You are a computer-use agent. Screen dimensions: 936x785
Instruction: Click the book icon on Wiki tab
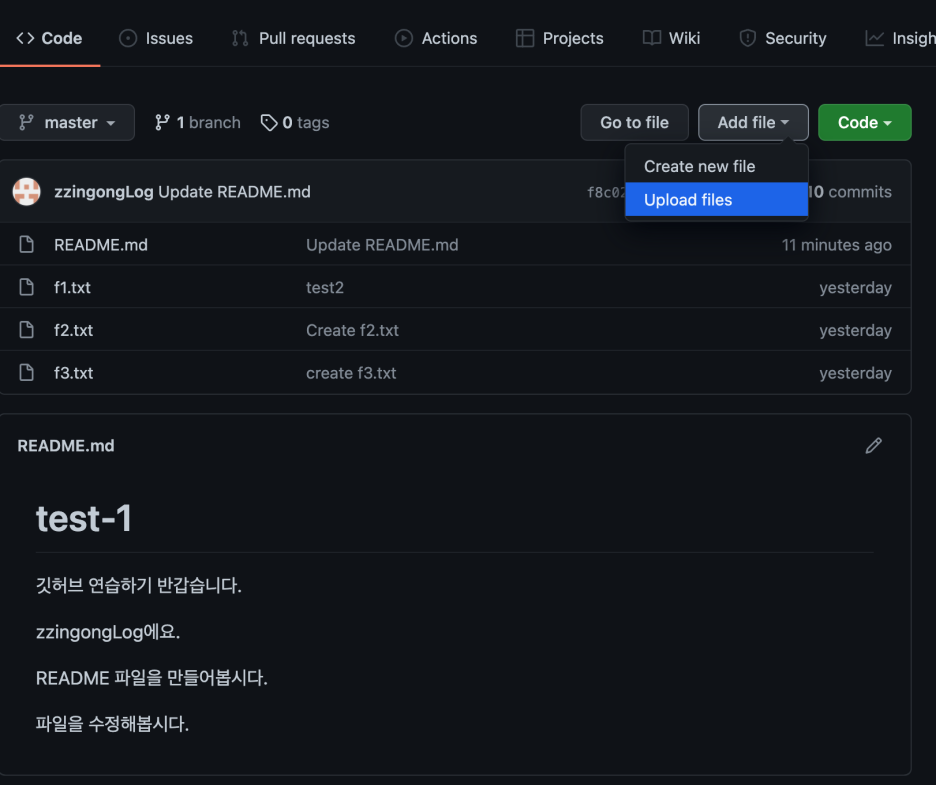coord(652,38)
